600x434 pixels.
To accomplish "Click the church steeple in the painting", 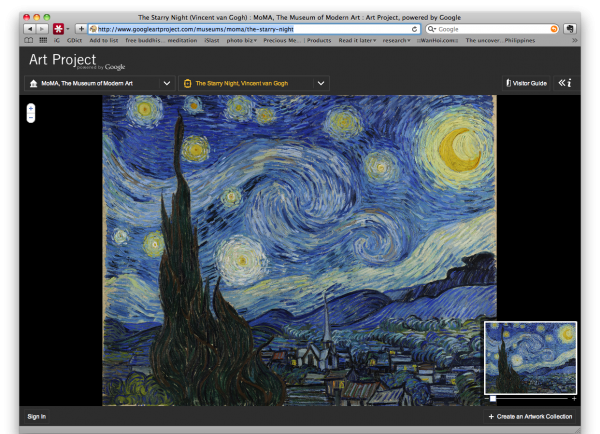I will (x=326, y=320).
